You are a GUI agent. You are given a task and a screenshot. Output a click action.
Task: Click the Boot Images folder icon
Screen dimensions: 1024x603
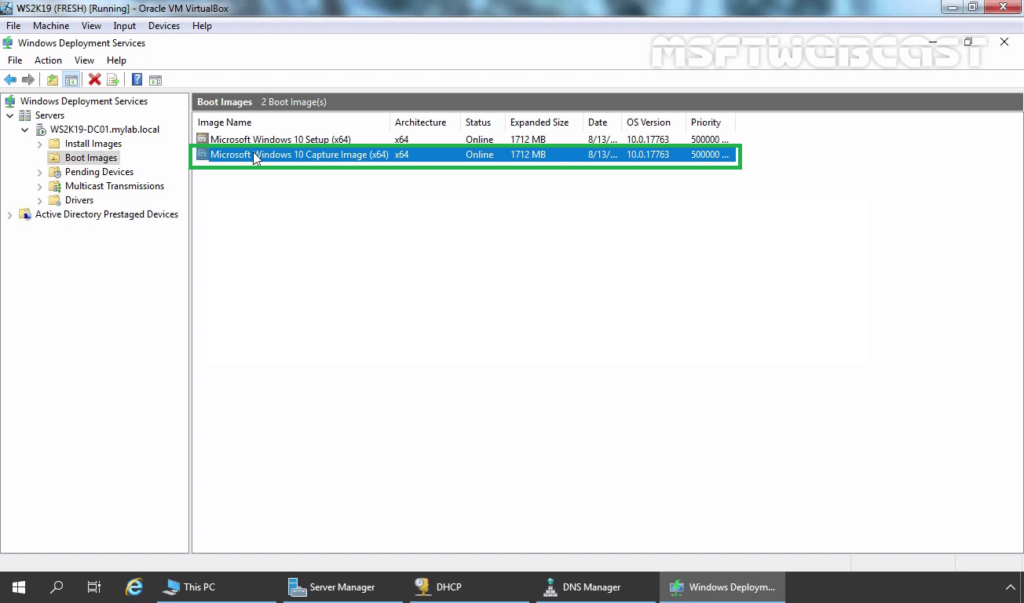pyautogui.click(x=55, y=157)
